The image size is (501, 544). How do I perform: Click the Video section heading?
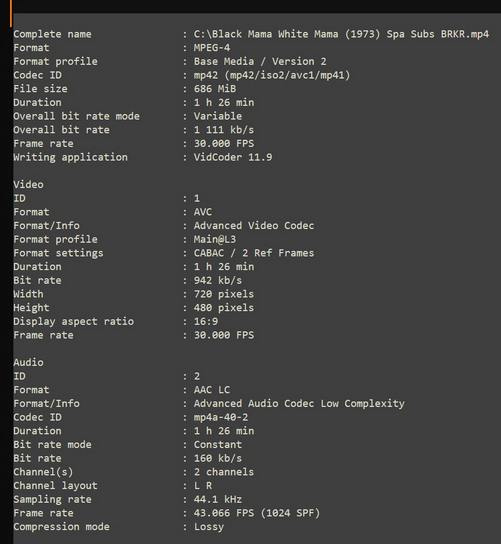pos(28,184)
